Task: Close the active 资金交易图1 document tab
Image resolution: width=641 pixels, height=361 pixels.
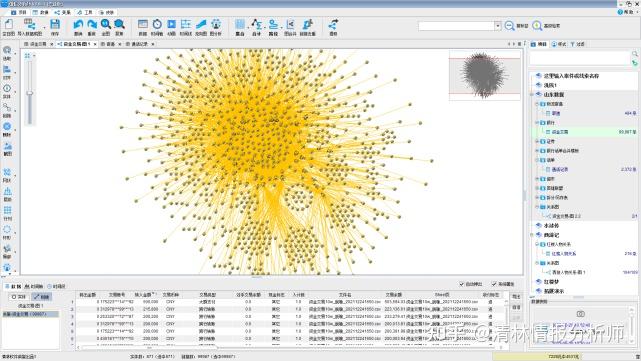Action: (x=95, y=44)
